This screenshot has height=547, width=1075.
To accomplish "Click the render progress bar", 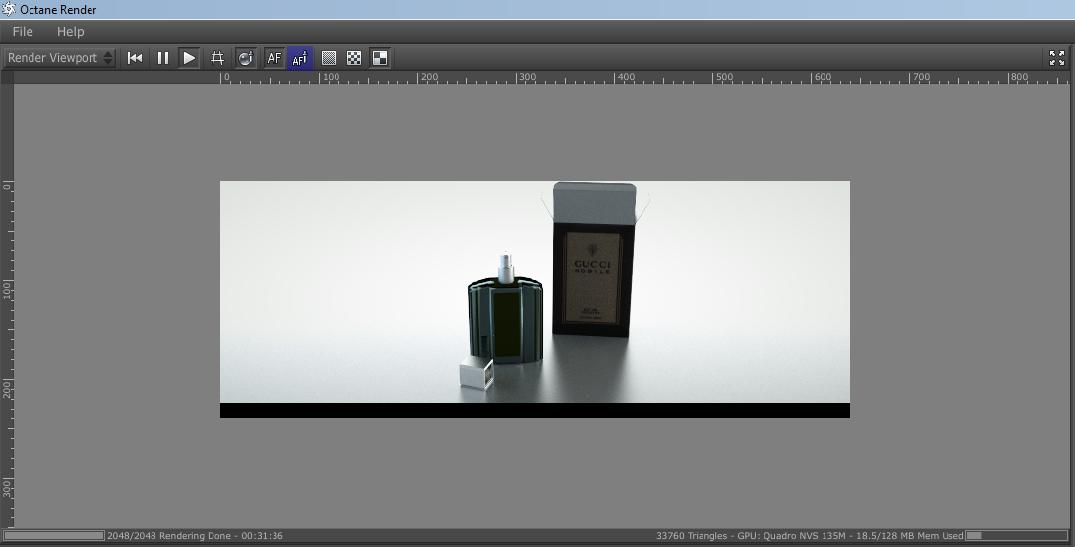I will click(53, 535).
